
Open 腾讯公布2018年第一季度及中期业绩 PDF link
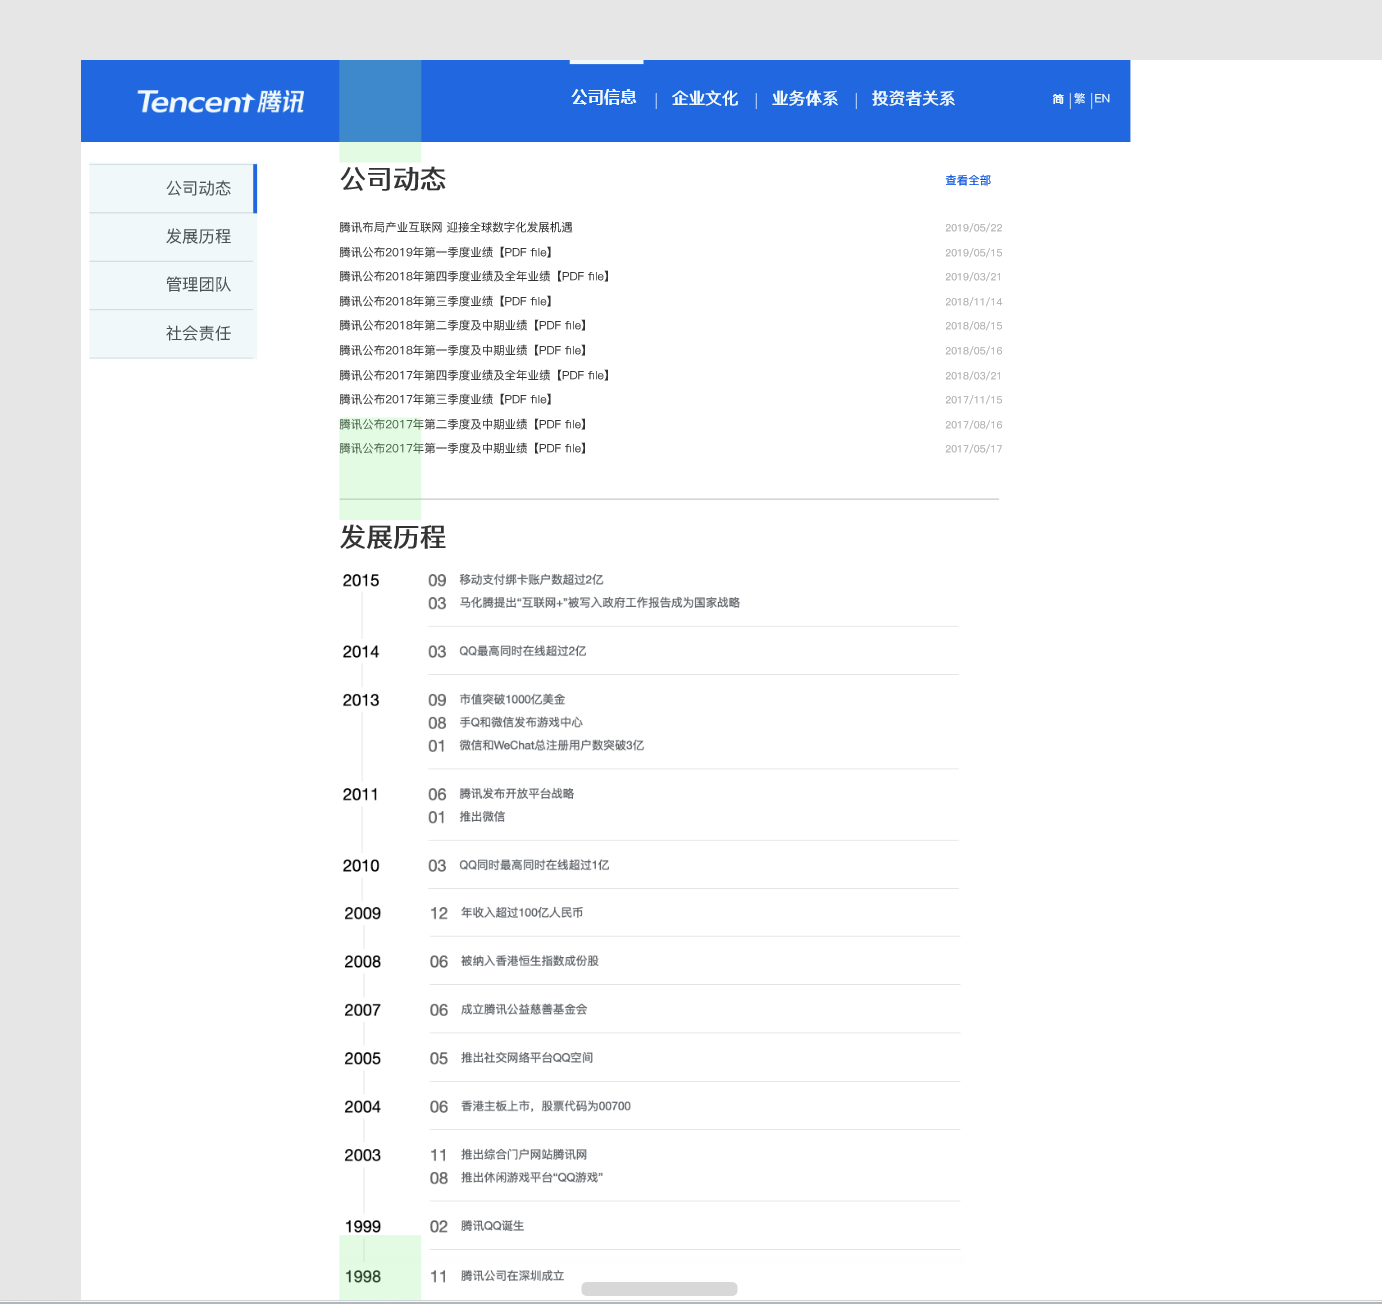463,351
